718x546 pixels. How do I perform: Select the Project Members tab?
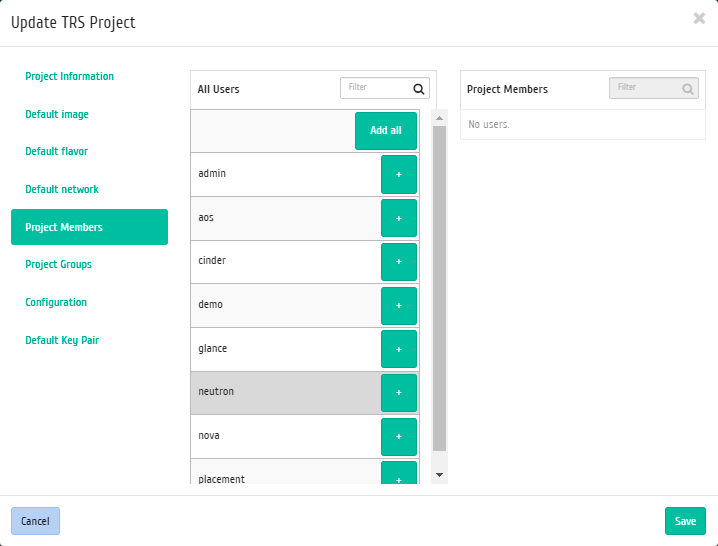tap(89, 227)
